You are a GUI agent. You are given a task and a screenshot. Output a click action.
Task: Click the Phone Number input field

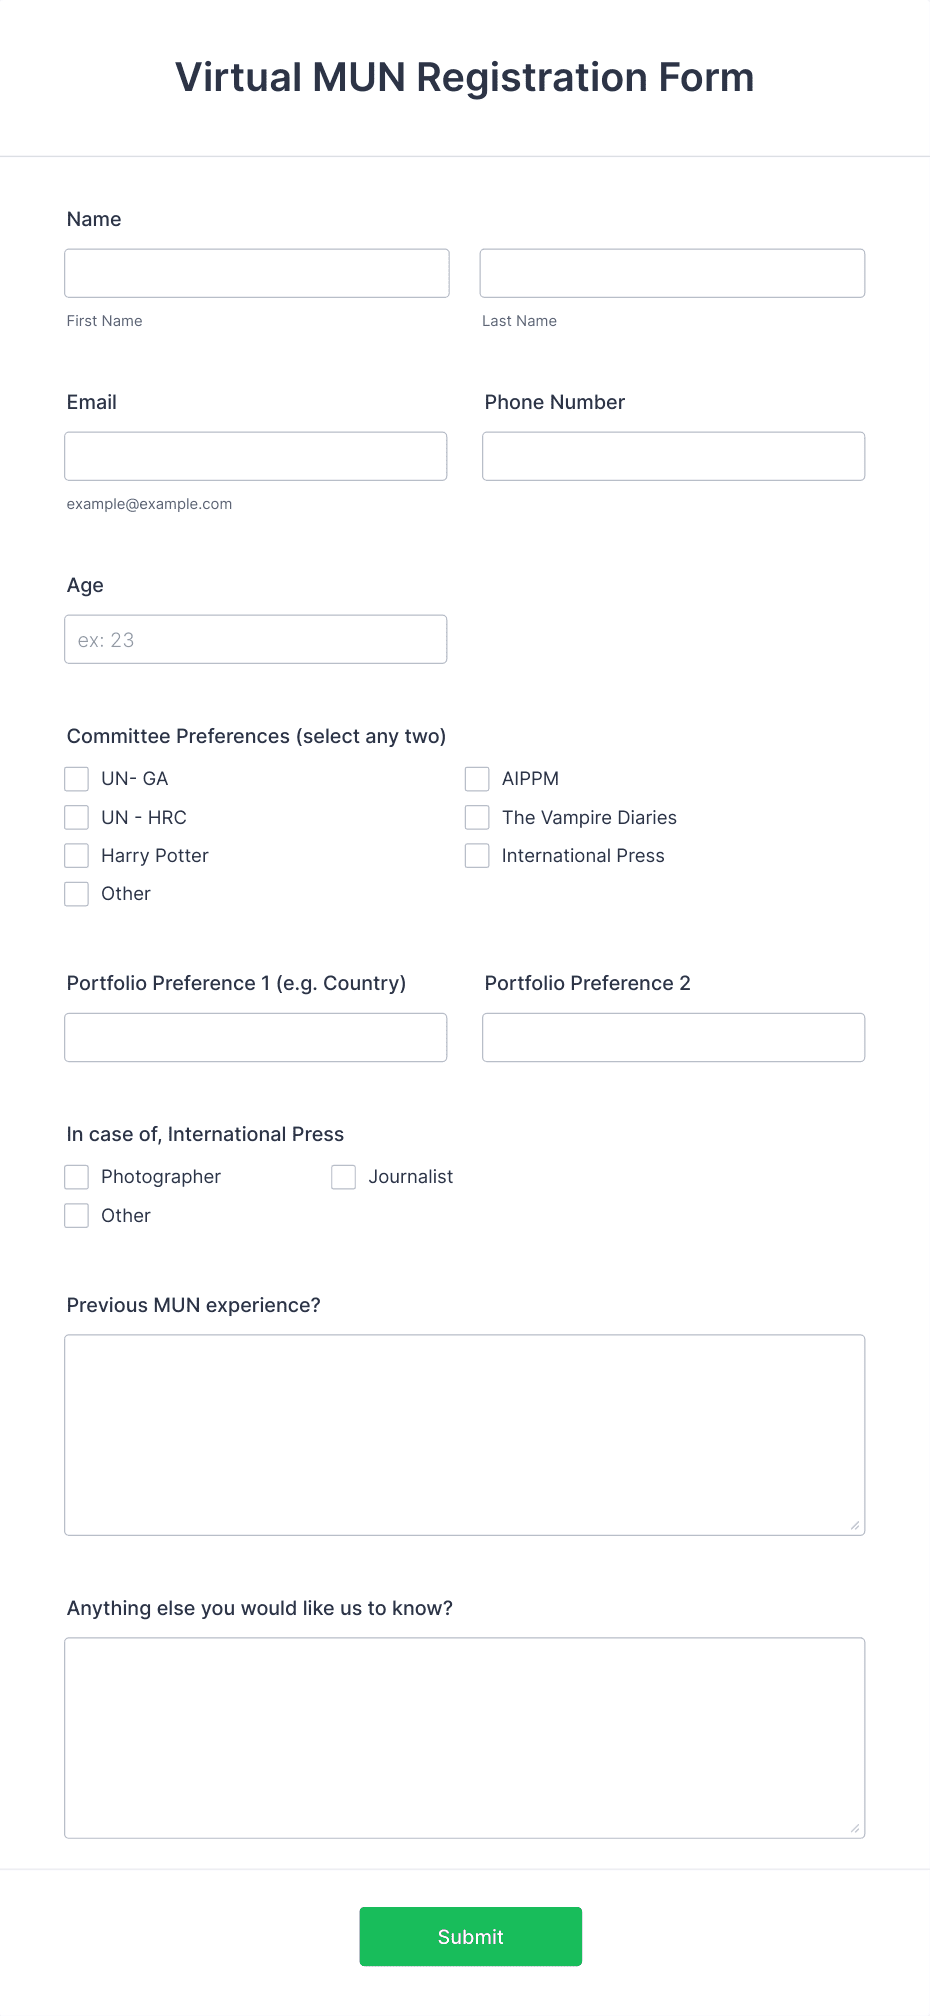(672, 455)
